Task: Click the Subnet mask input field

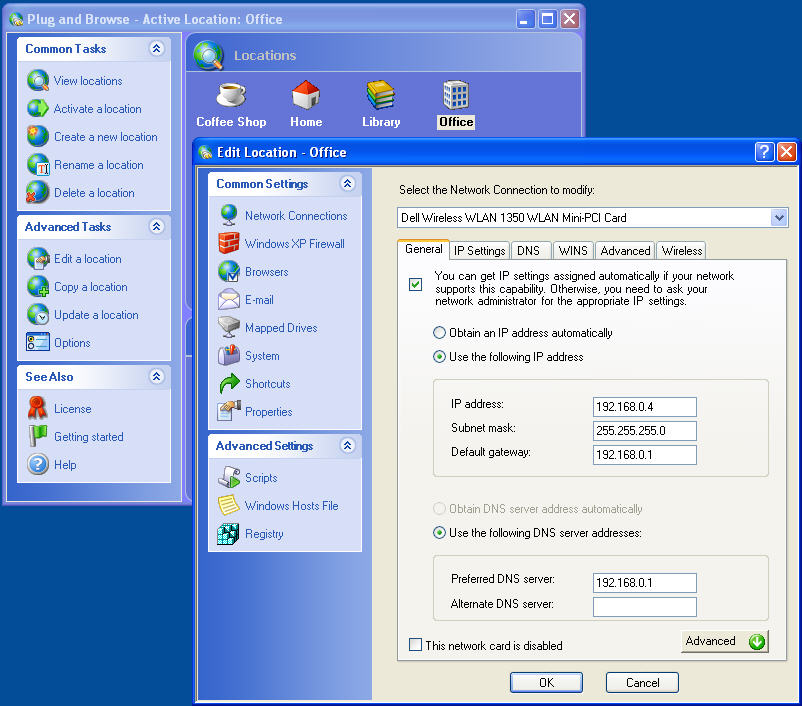Action: [644, 431]
